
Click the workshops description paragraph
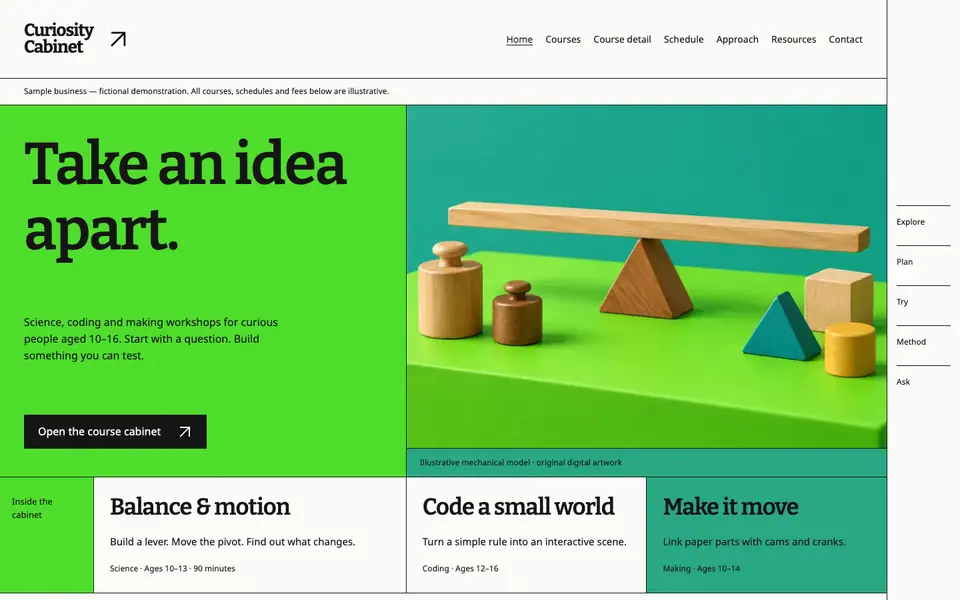pyautogui.click(x=151, y=339)
